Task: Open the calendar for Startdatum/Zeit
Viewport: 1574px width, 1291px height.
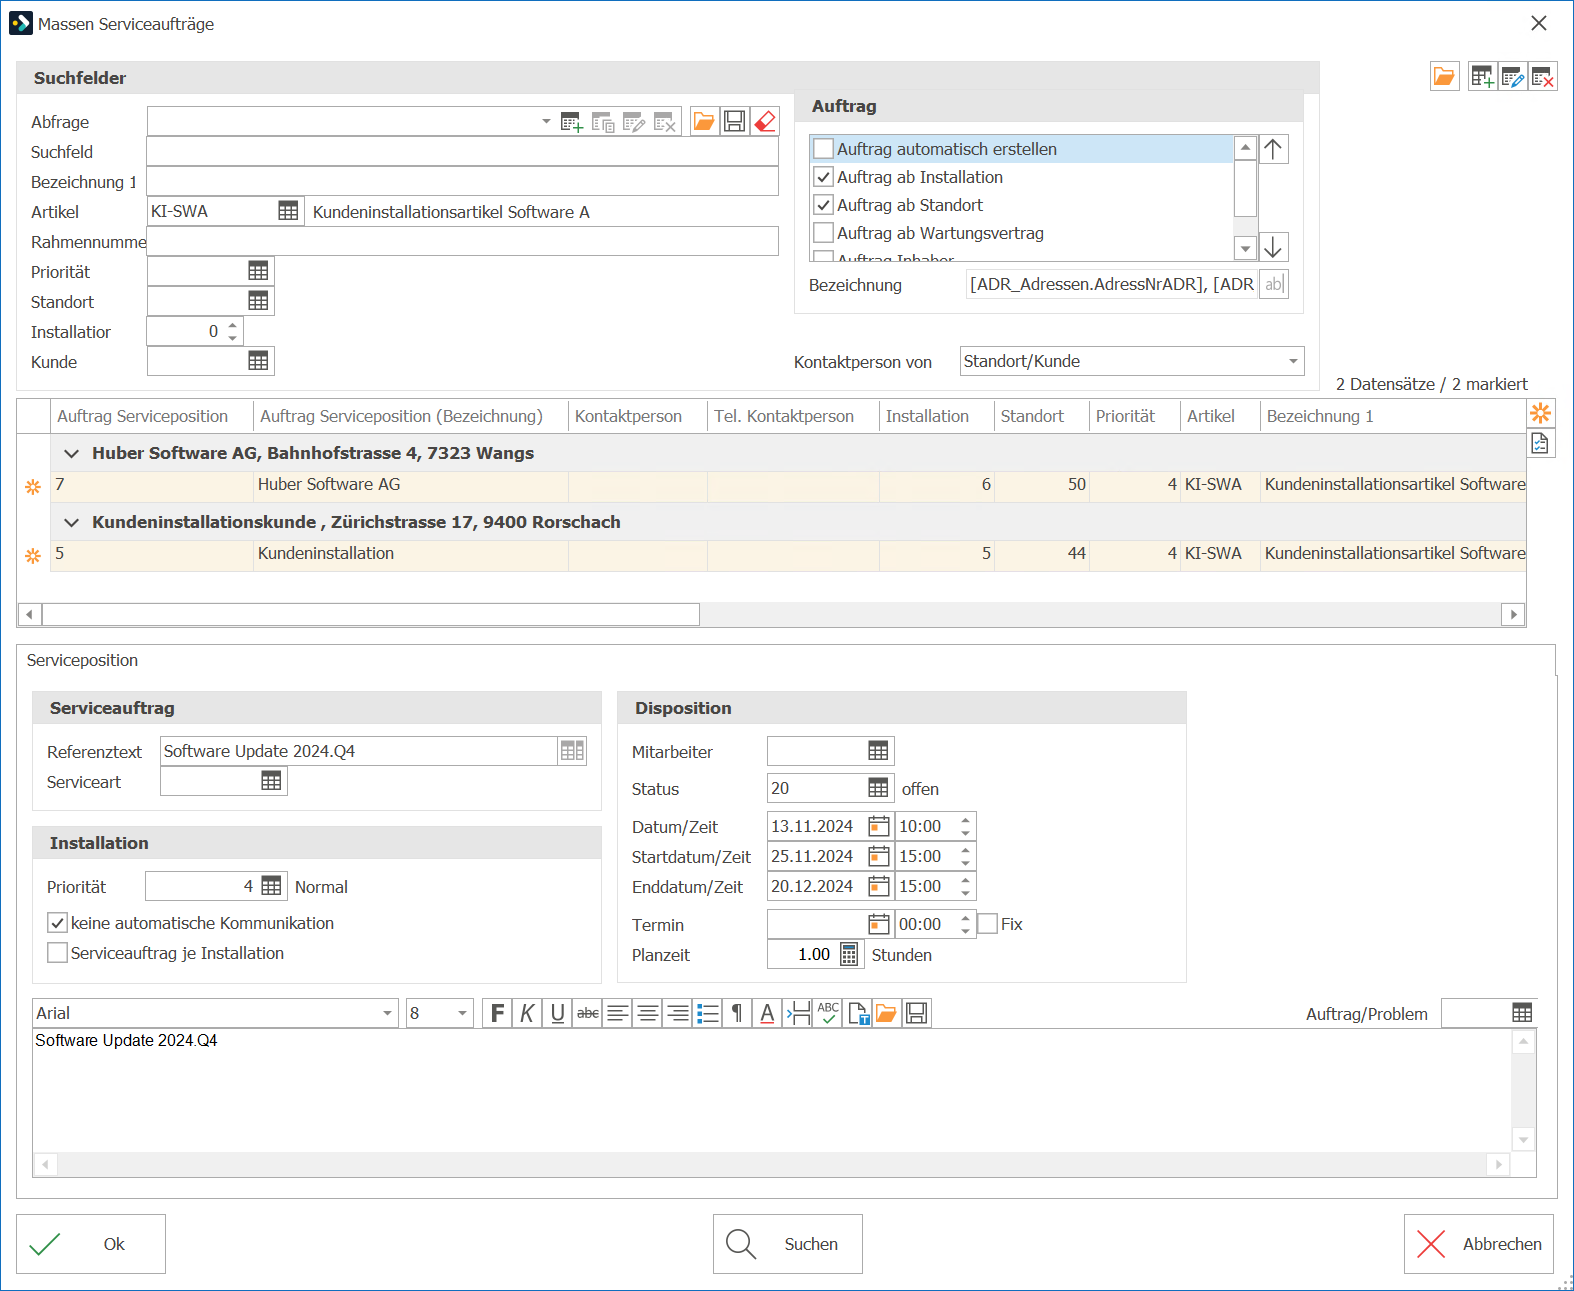Action: (x=878, y=856)
